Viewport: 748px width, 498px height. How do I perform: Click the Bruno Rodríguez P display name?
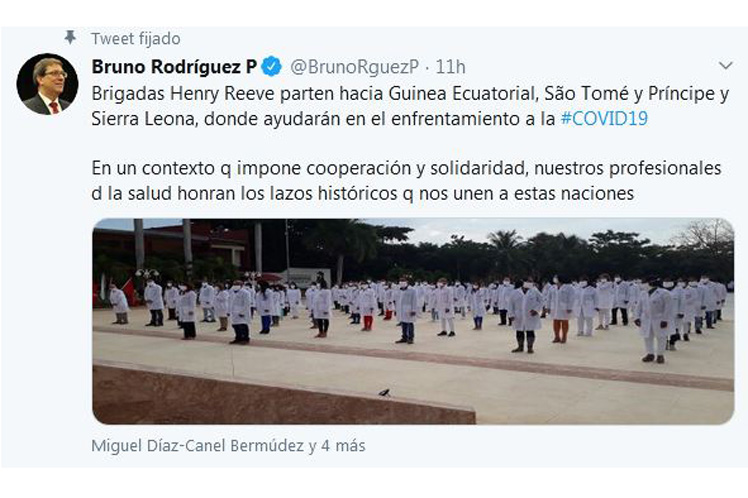point(174,67)
